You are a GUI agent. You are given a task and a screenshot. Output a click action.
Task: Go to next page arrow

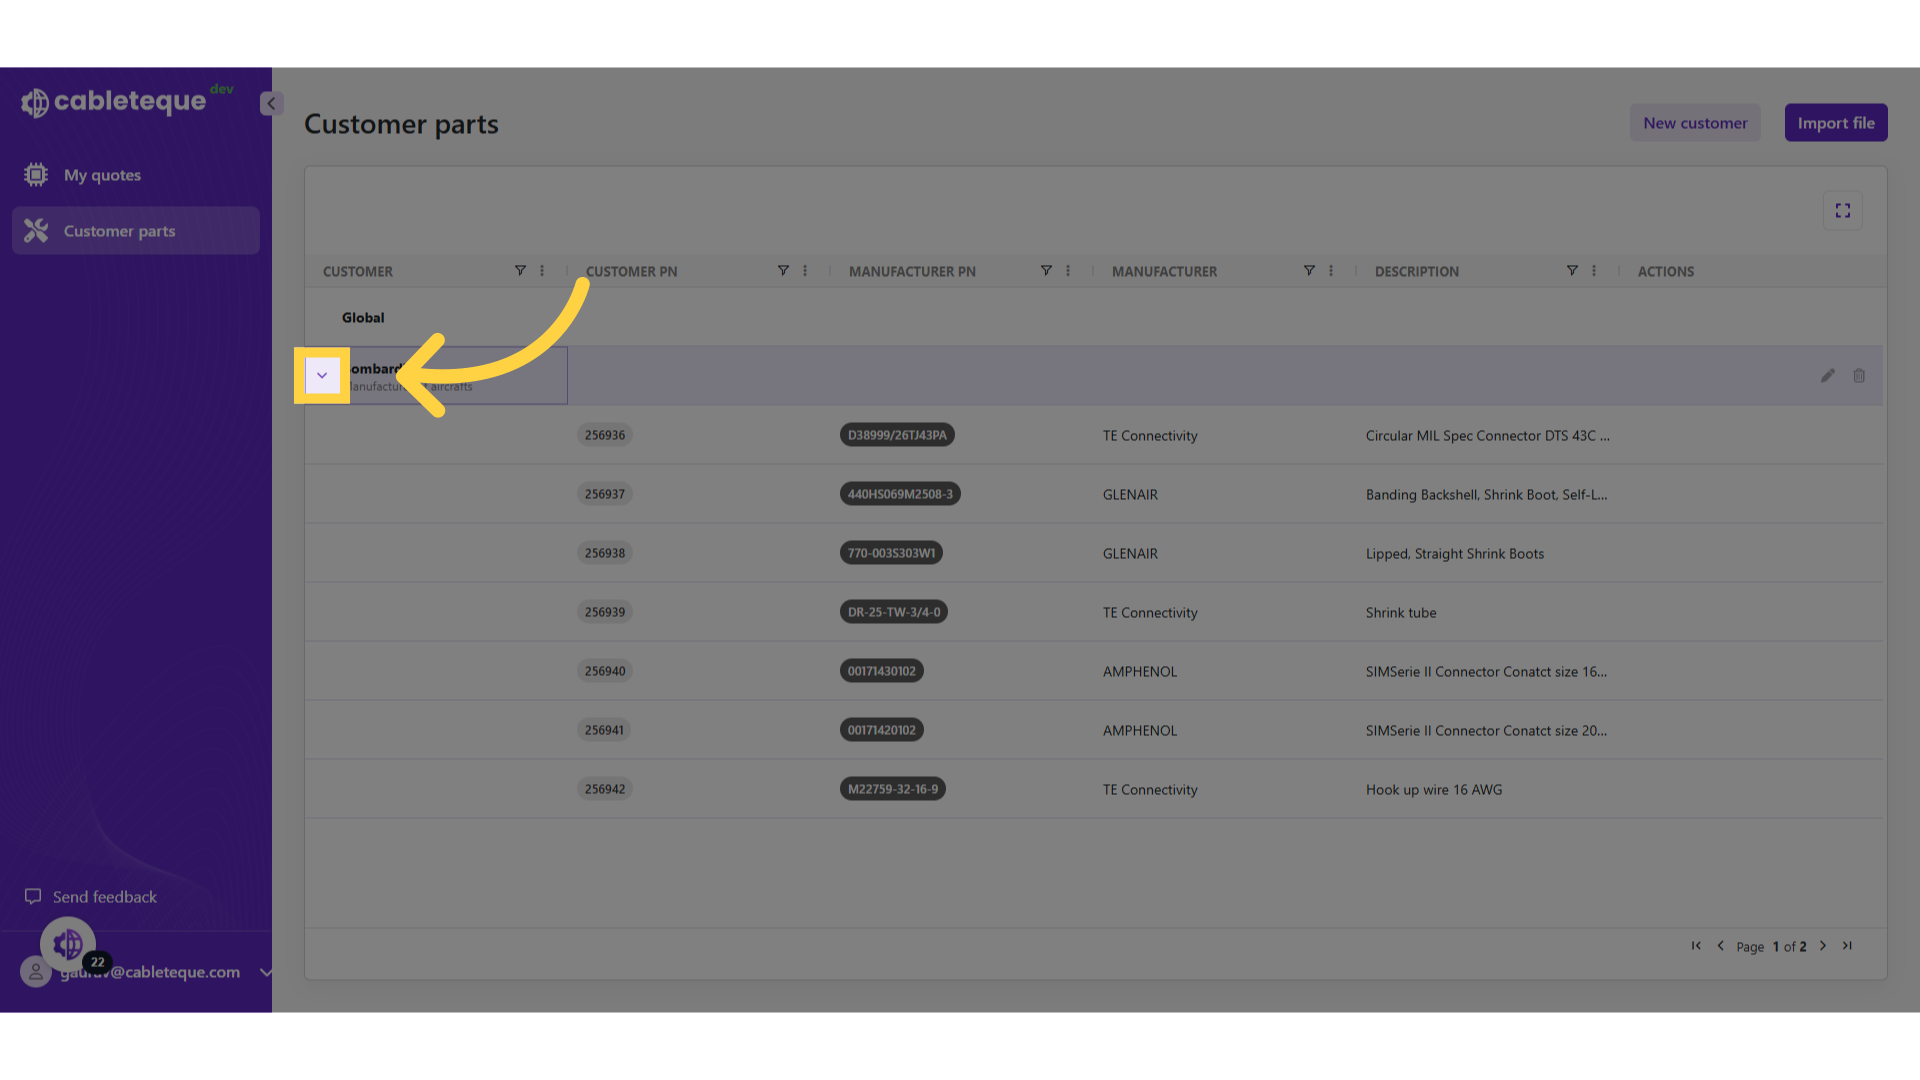(x=1823, y=946)
